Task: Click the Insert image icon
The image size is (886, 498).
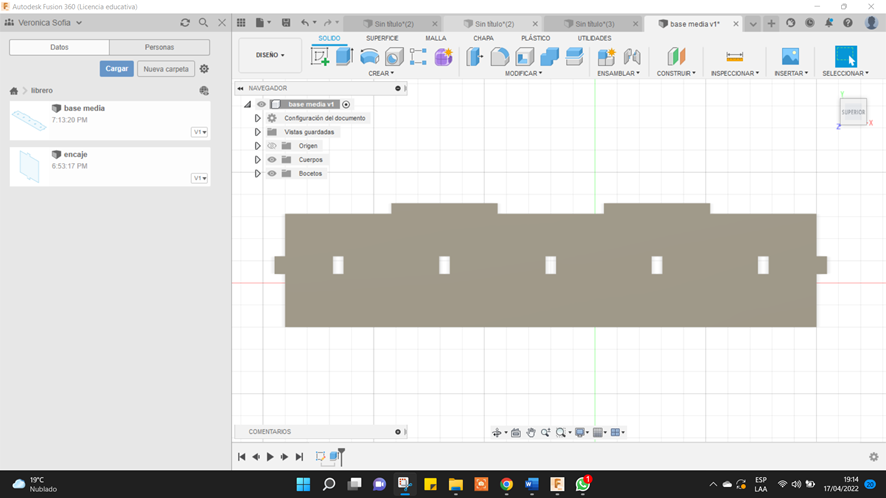Action: pyautogui.click(x=791, y=57)
